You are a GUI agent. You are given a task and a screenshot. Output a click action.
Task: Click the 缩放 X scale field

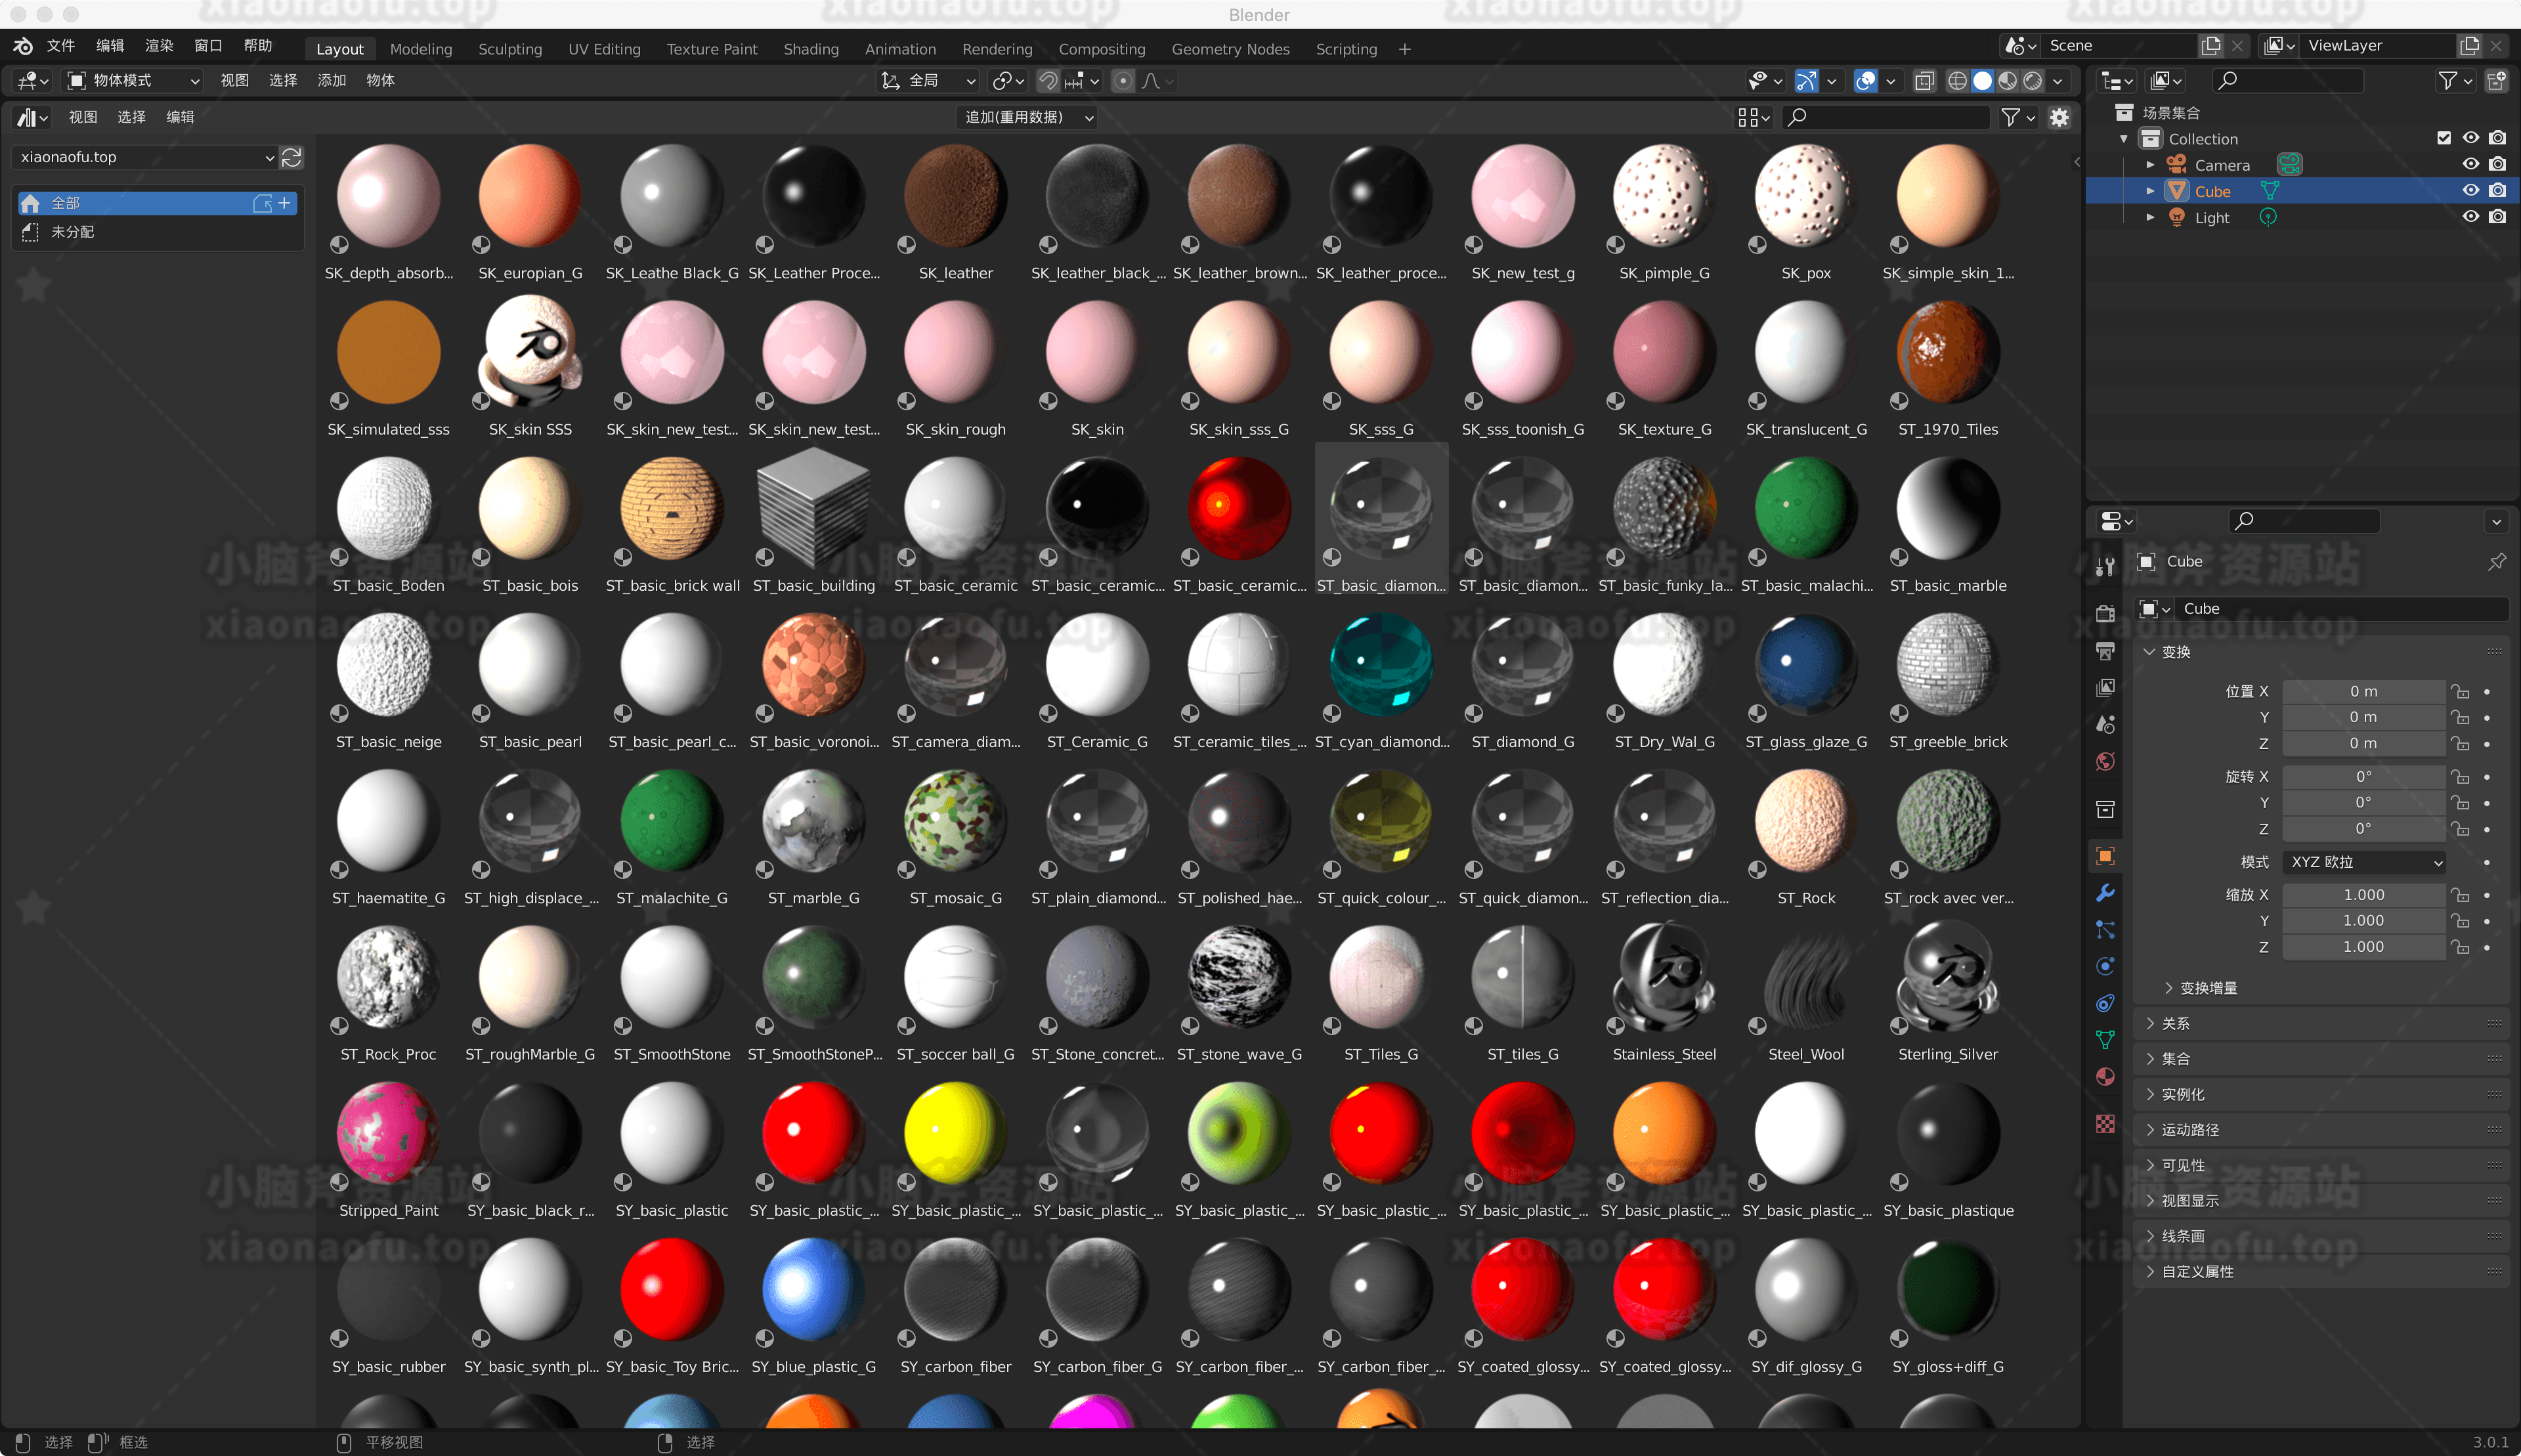[x=2363, y=895]
